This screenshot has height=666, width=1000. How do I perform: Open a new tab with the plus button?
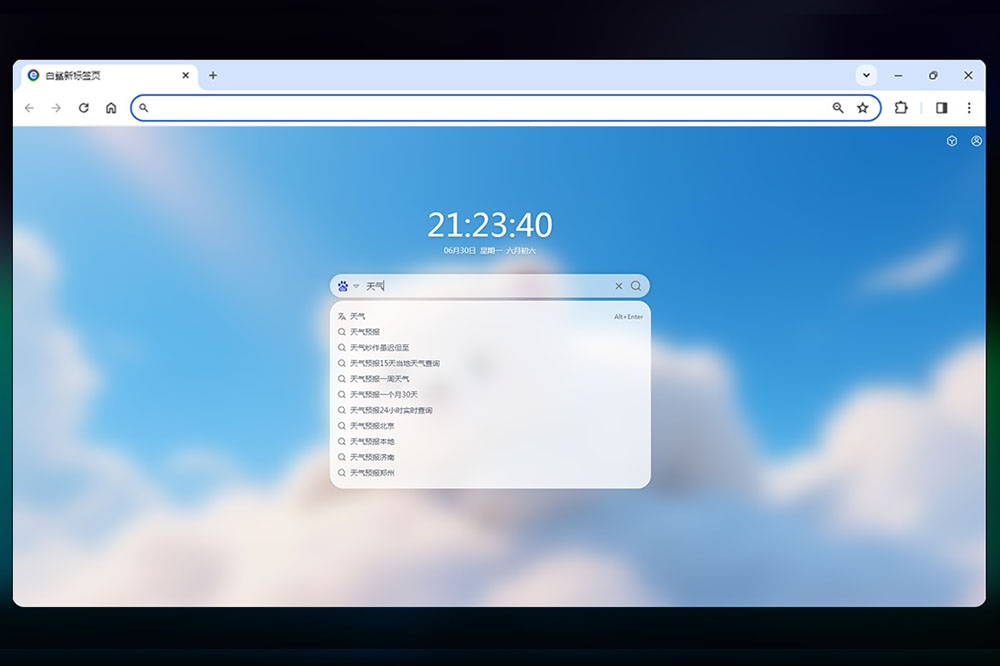click(x=213, y=75)
